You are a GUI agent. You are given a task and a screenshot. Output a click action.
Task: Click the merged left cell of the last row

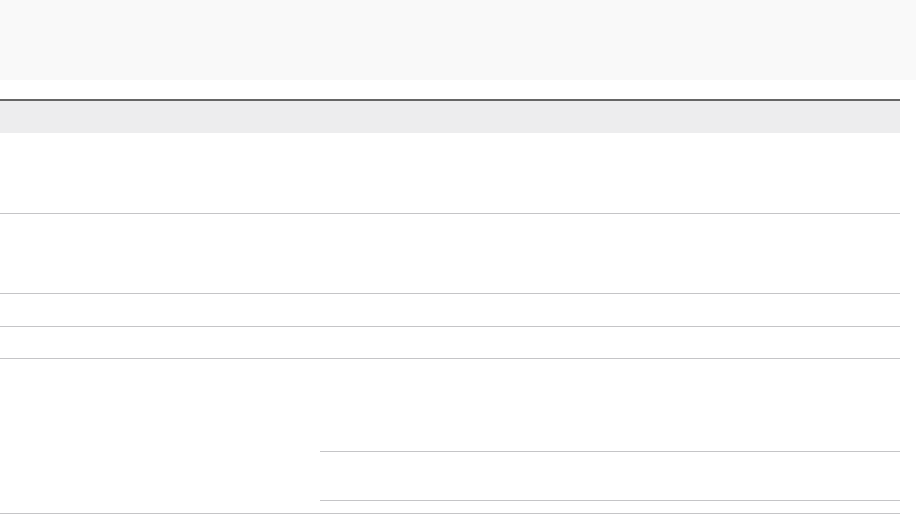pyautogui.click(x=160, y=435)
